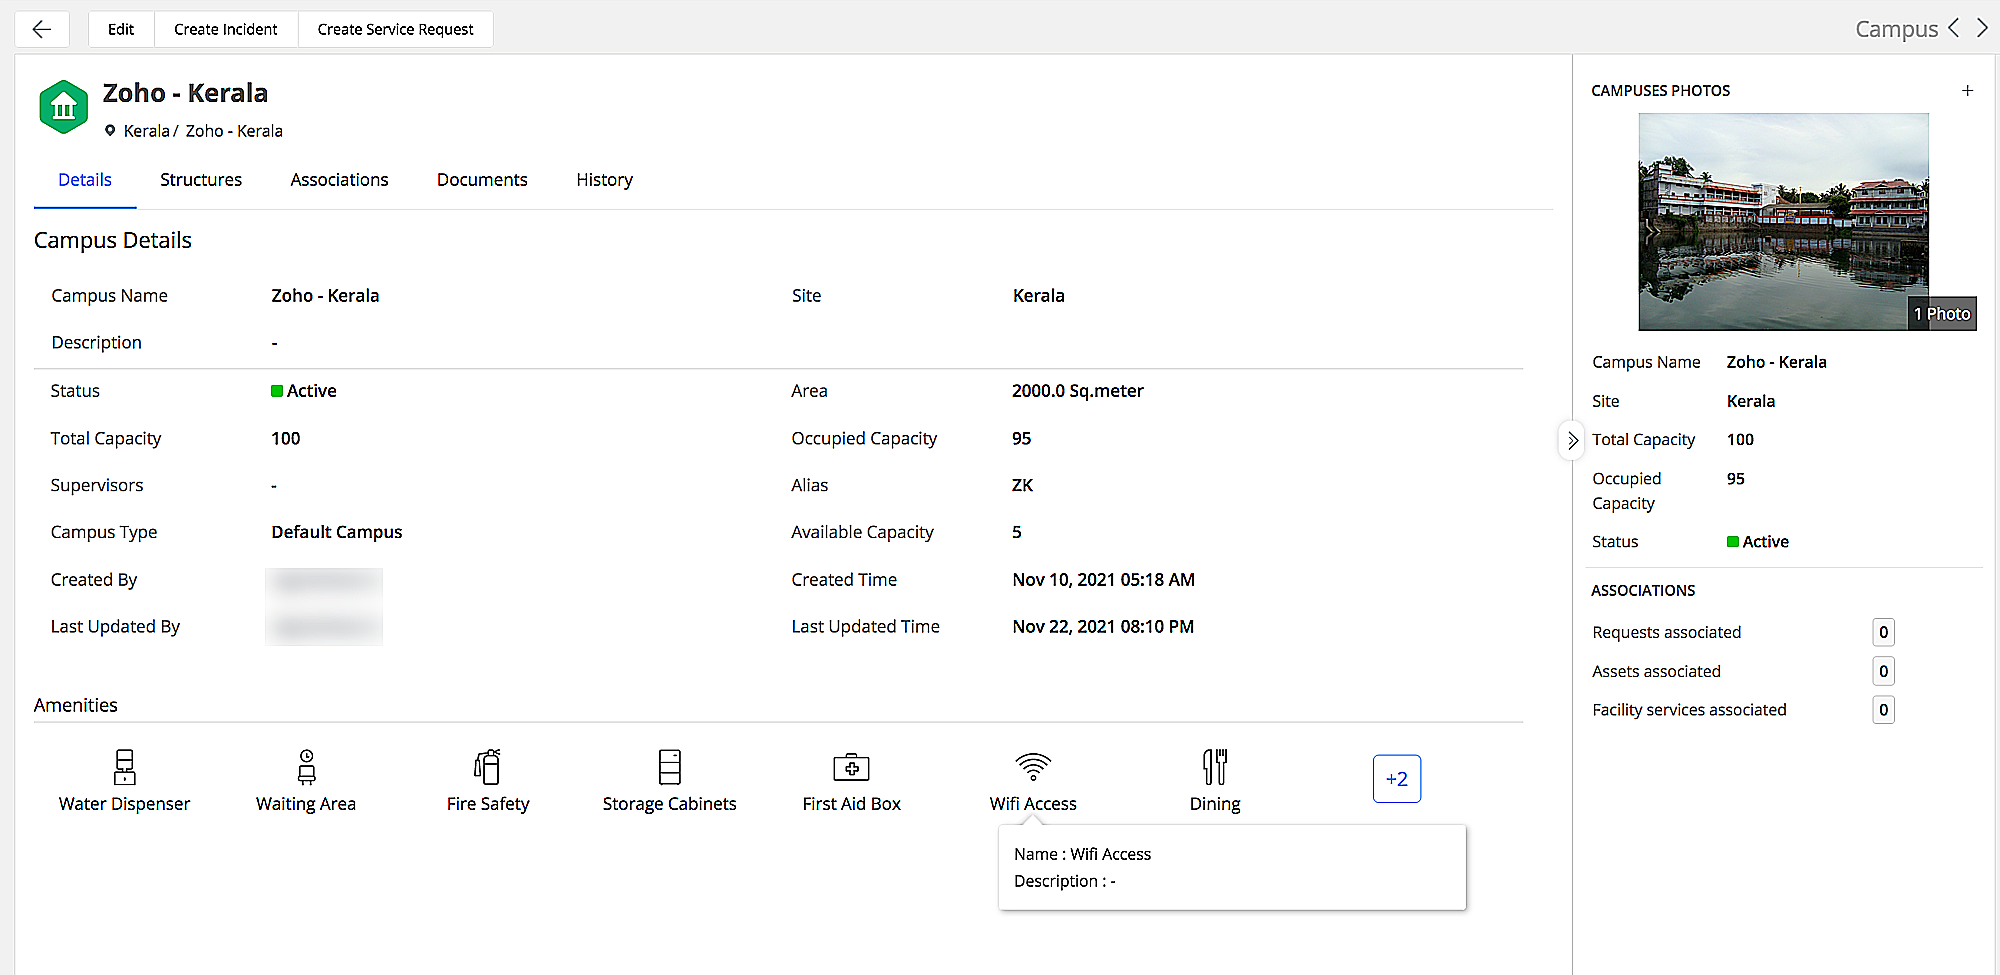Select the Fire Safety extinguisher icon
The image size is (2000, 975).
coord(487,767)
